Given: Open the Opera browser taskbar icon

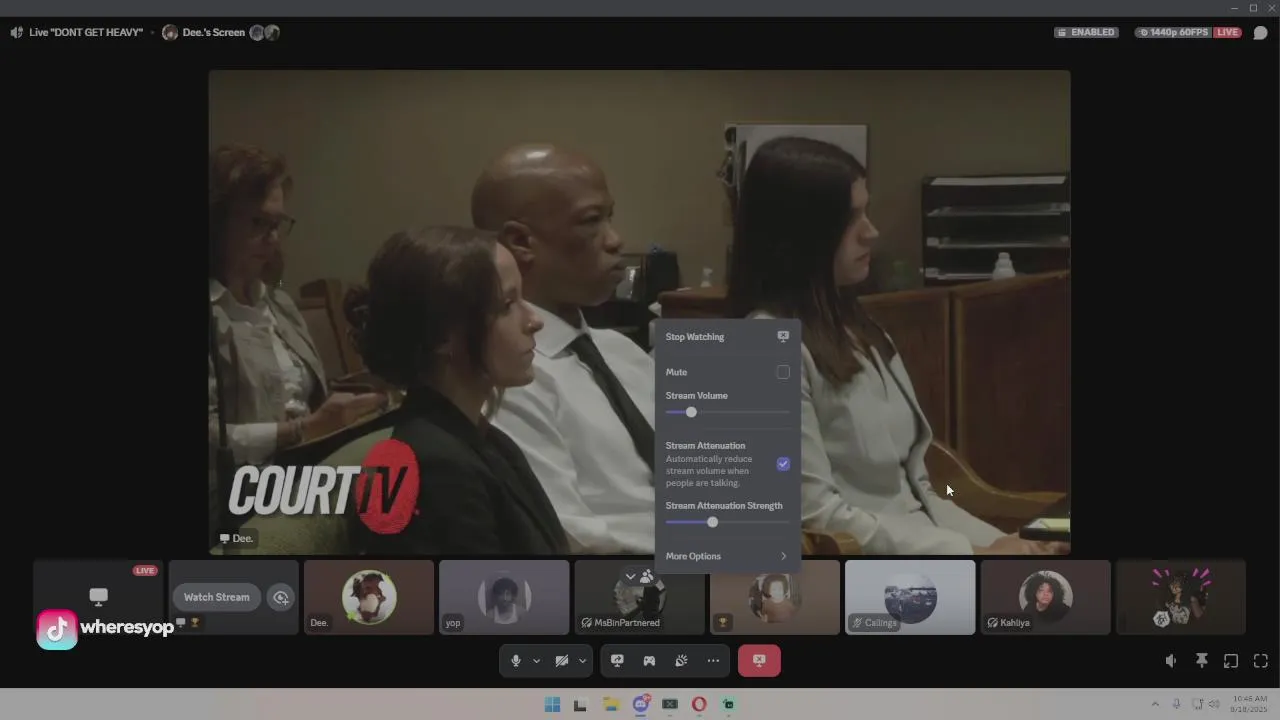Looking at the screenshot, I should [699, 705].
